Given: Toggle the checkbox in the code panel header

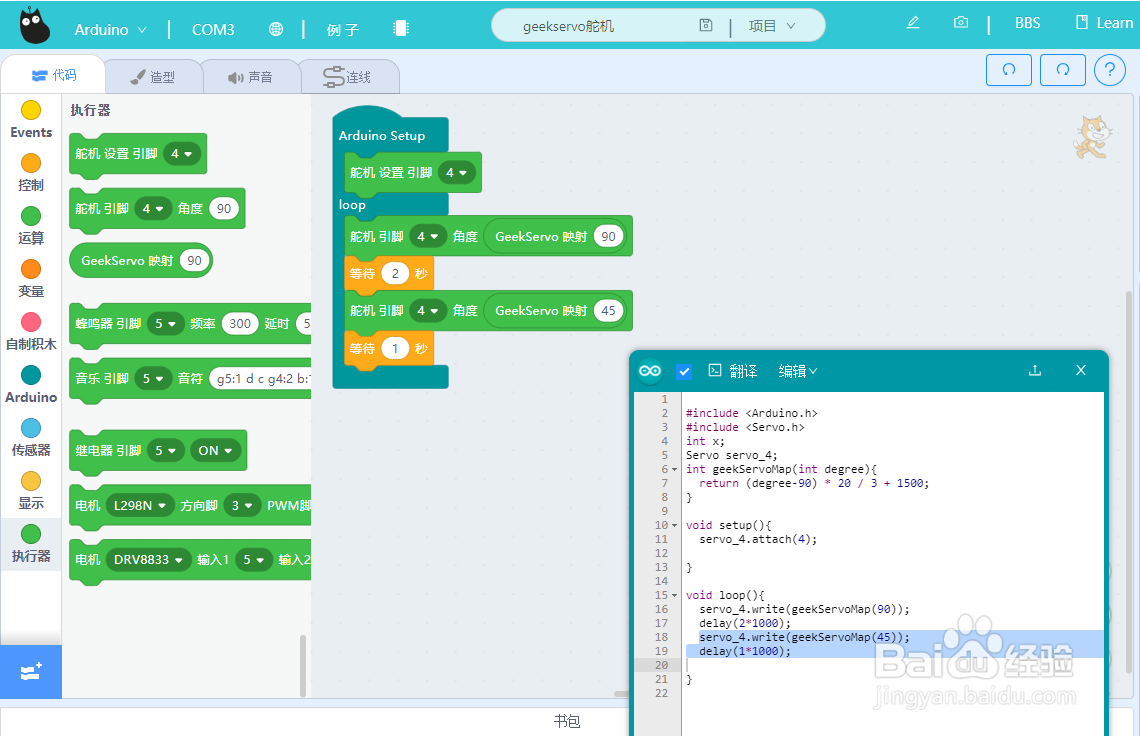Looking at the screenshot, I should (683, 372).
